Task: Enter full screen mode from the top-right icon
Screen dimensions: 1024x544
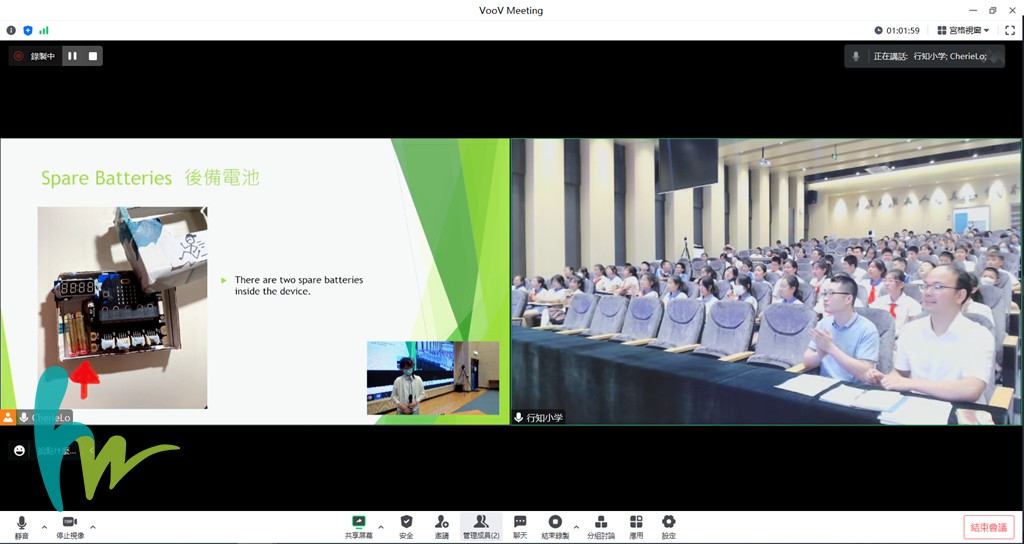Action: click(1010, 30)
